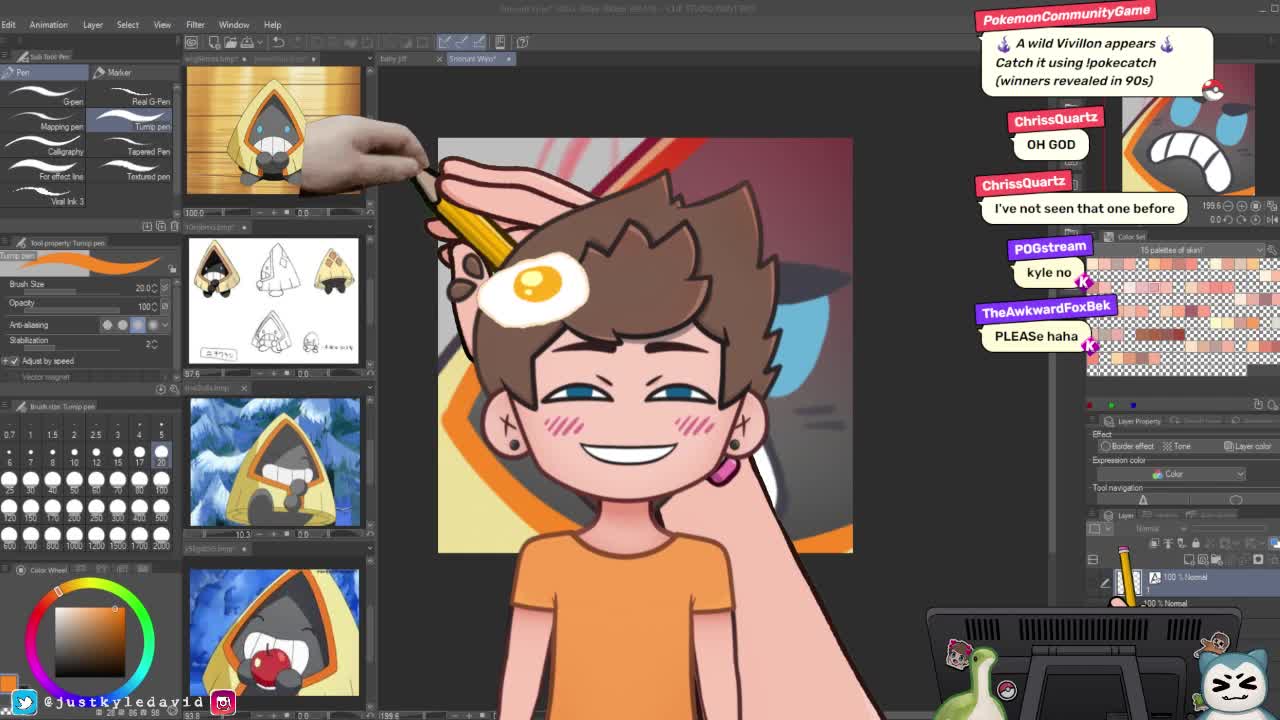Select the no anti-aliasing option

[108, 325]
